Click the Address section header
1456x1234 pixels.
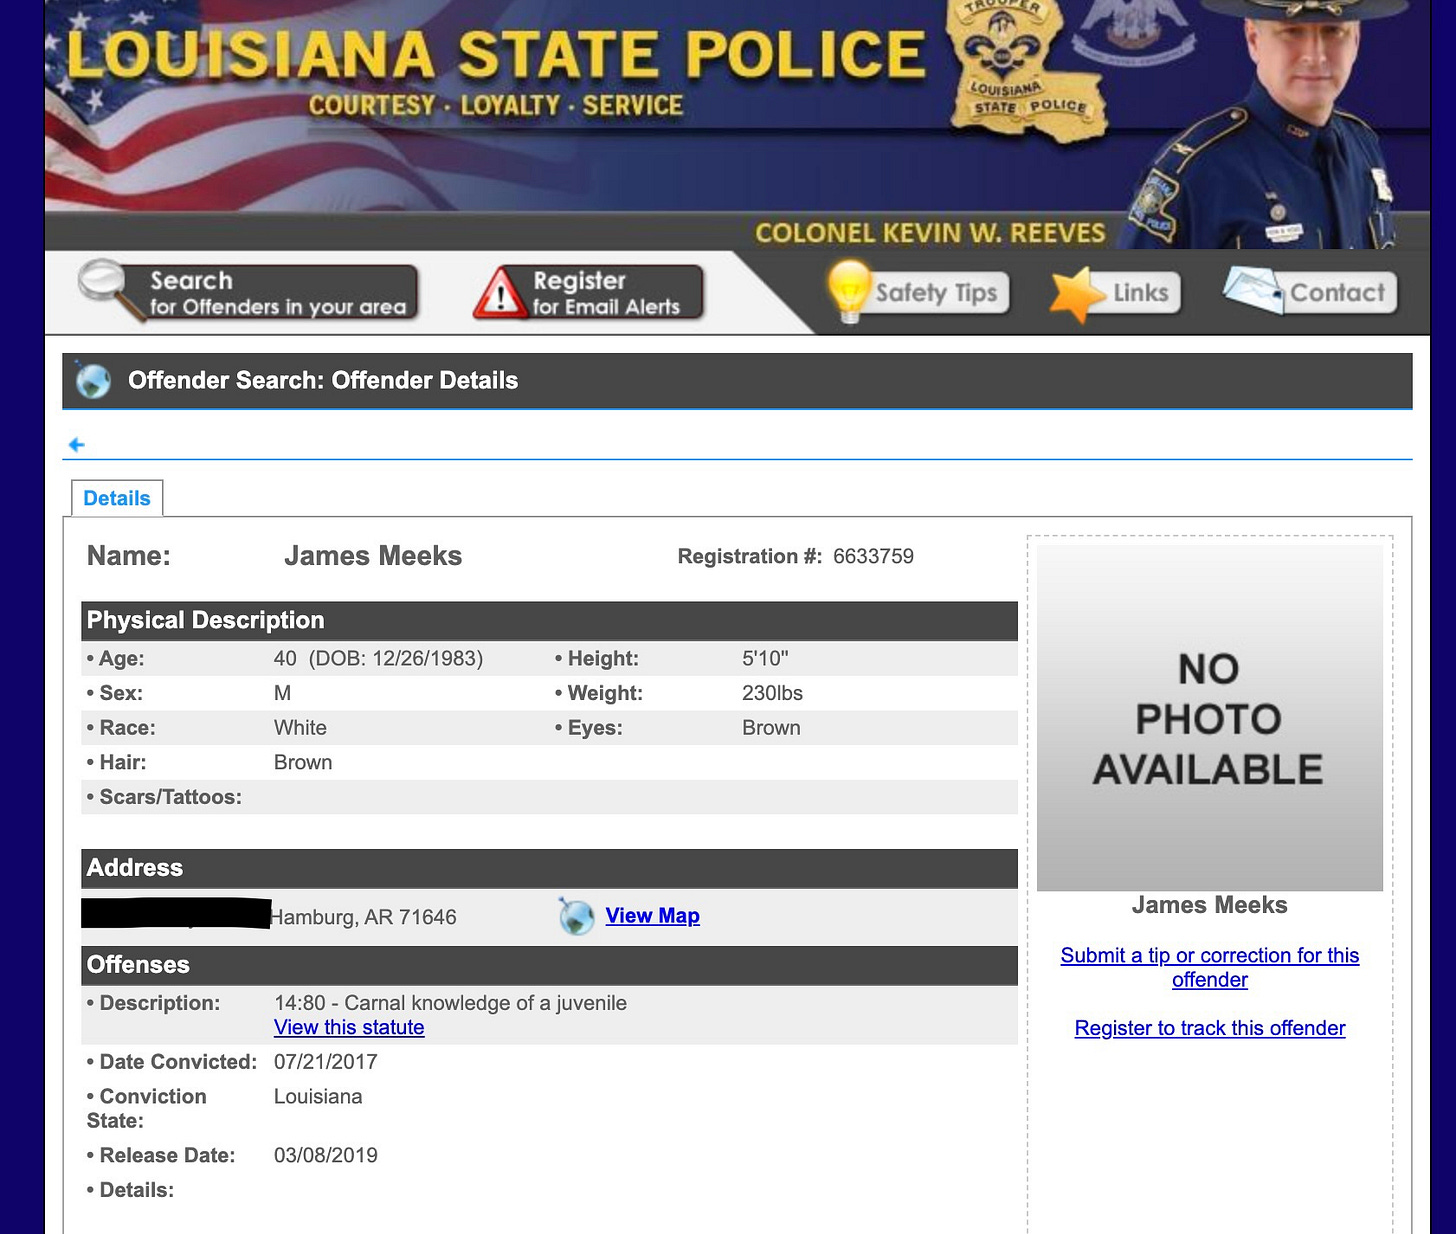click(x=549, y=868)
